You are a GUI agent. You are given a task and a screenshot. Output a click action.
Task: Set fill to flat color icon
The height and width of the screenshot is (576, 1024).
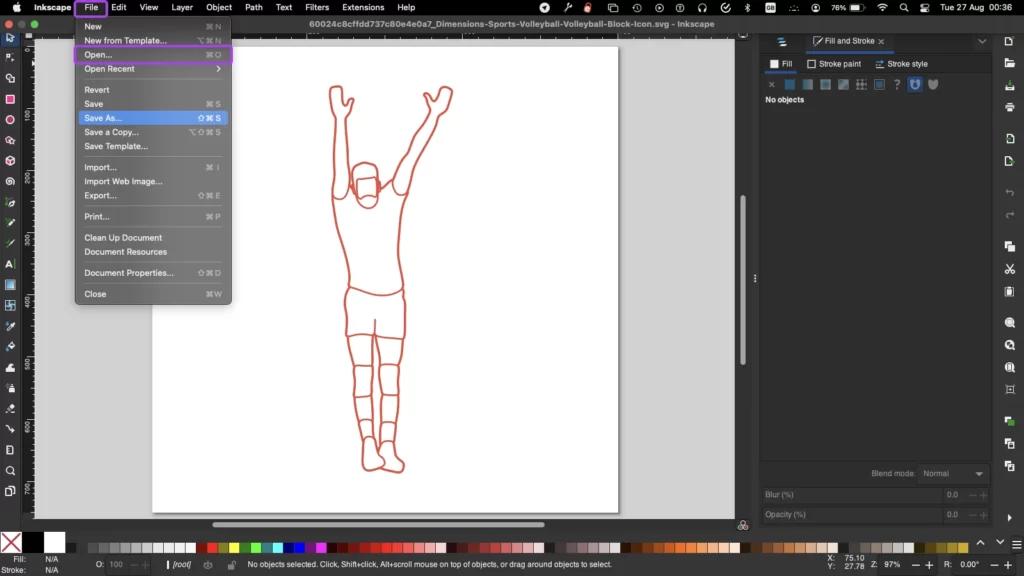tap(789, 85)
